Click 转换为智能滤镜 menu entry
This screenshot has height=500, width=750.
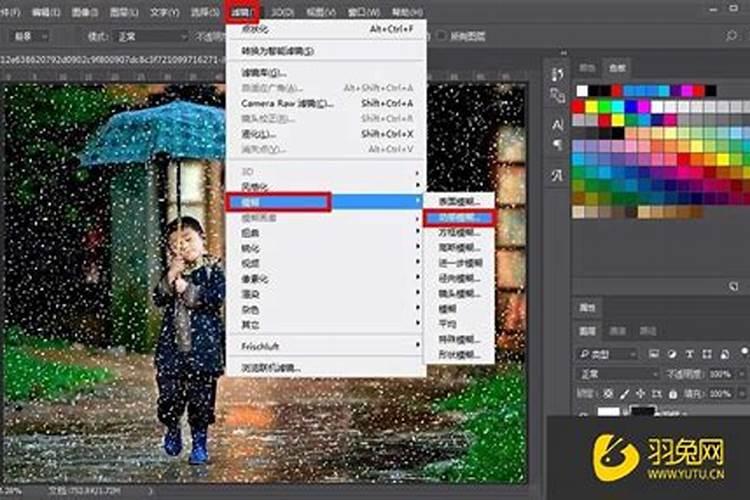point(277,51)
